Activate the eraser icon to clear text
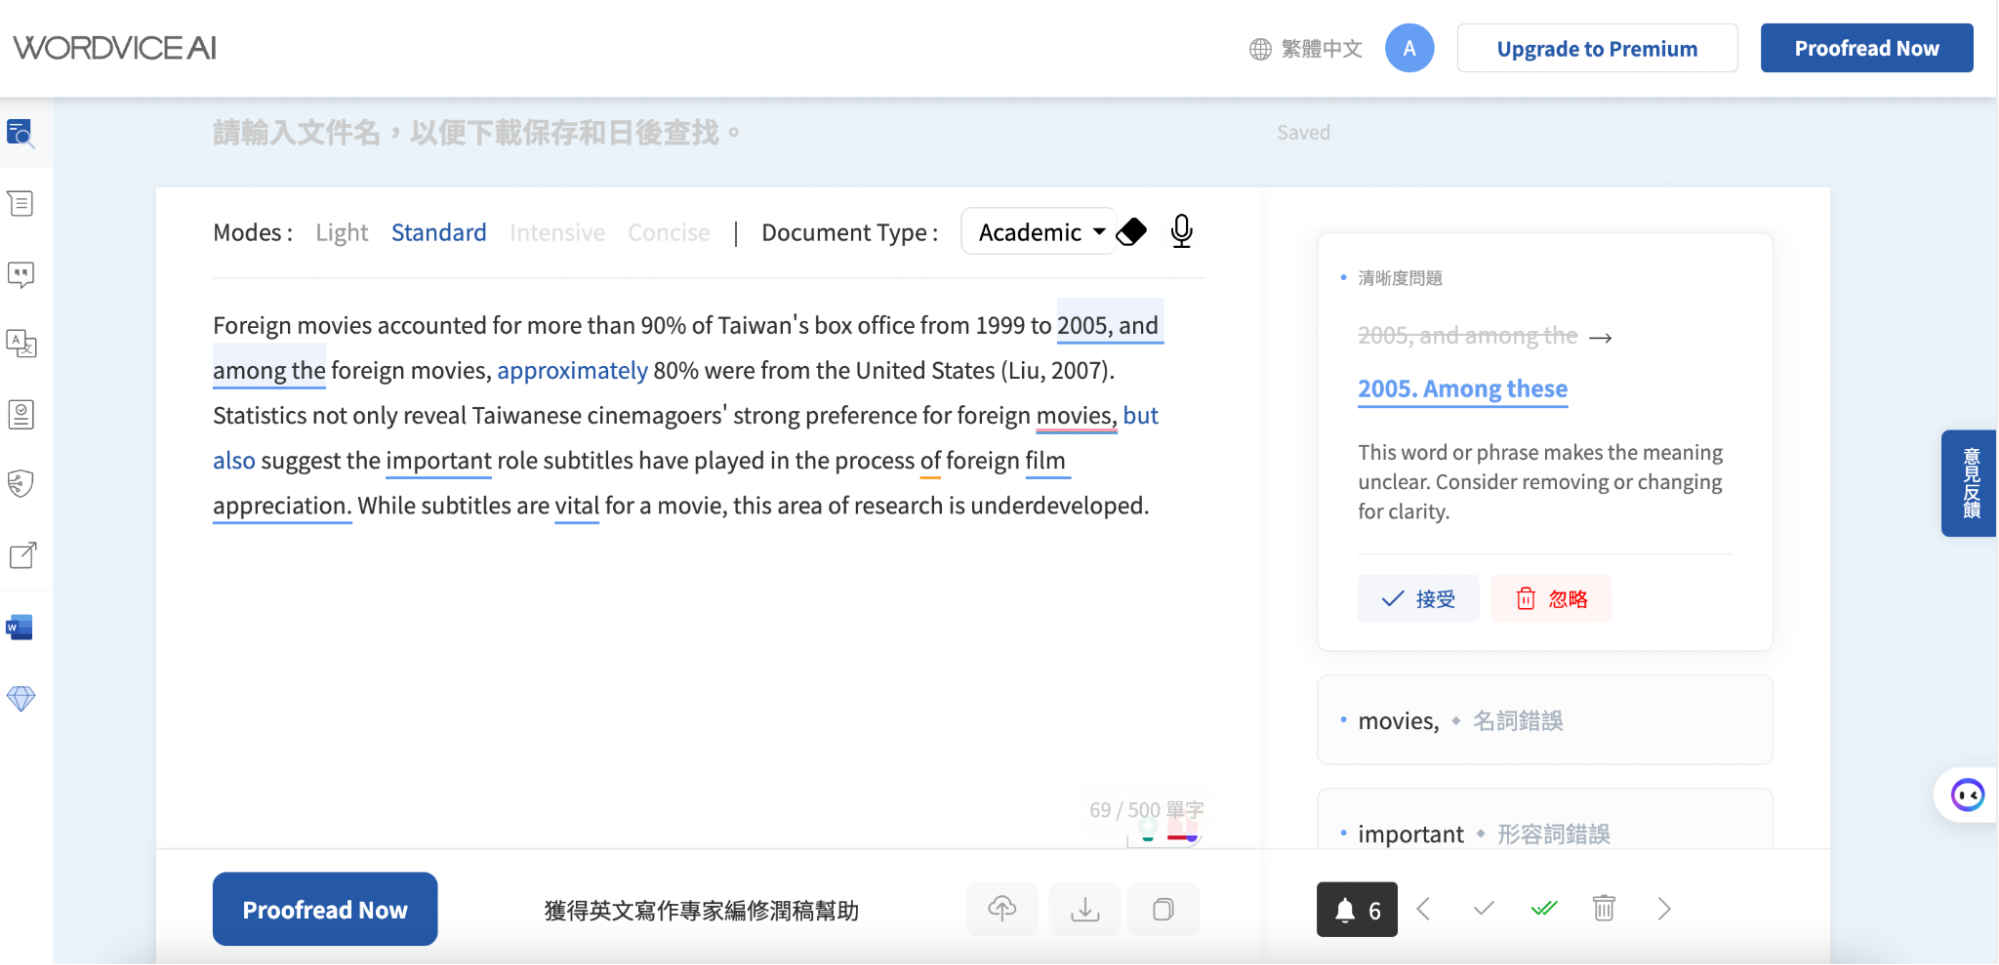 pyautogui.click(x=1130, y=231)
